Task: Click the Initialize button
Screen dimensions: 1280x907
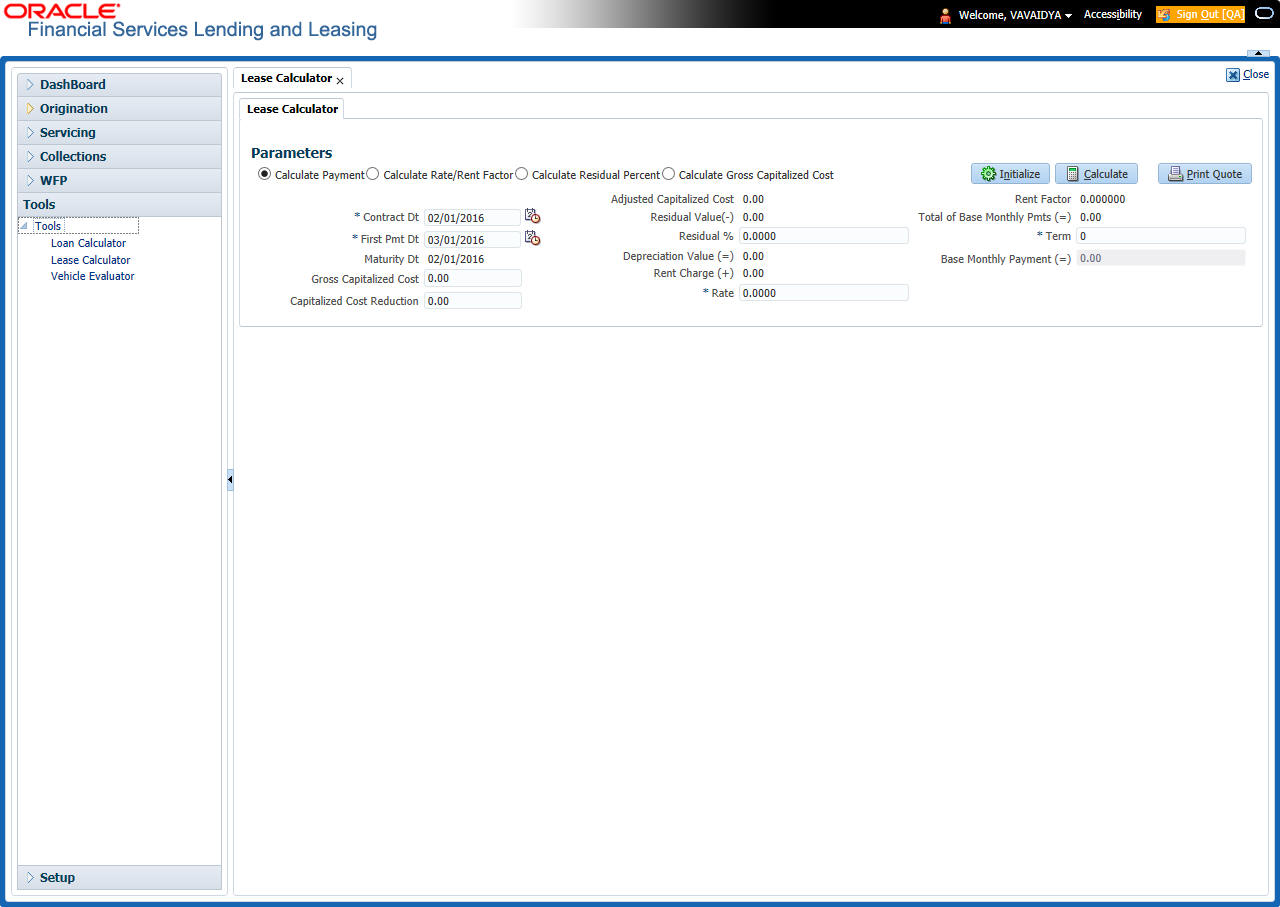Action: click(x=1010, y=174)
